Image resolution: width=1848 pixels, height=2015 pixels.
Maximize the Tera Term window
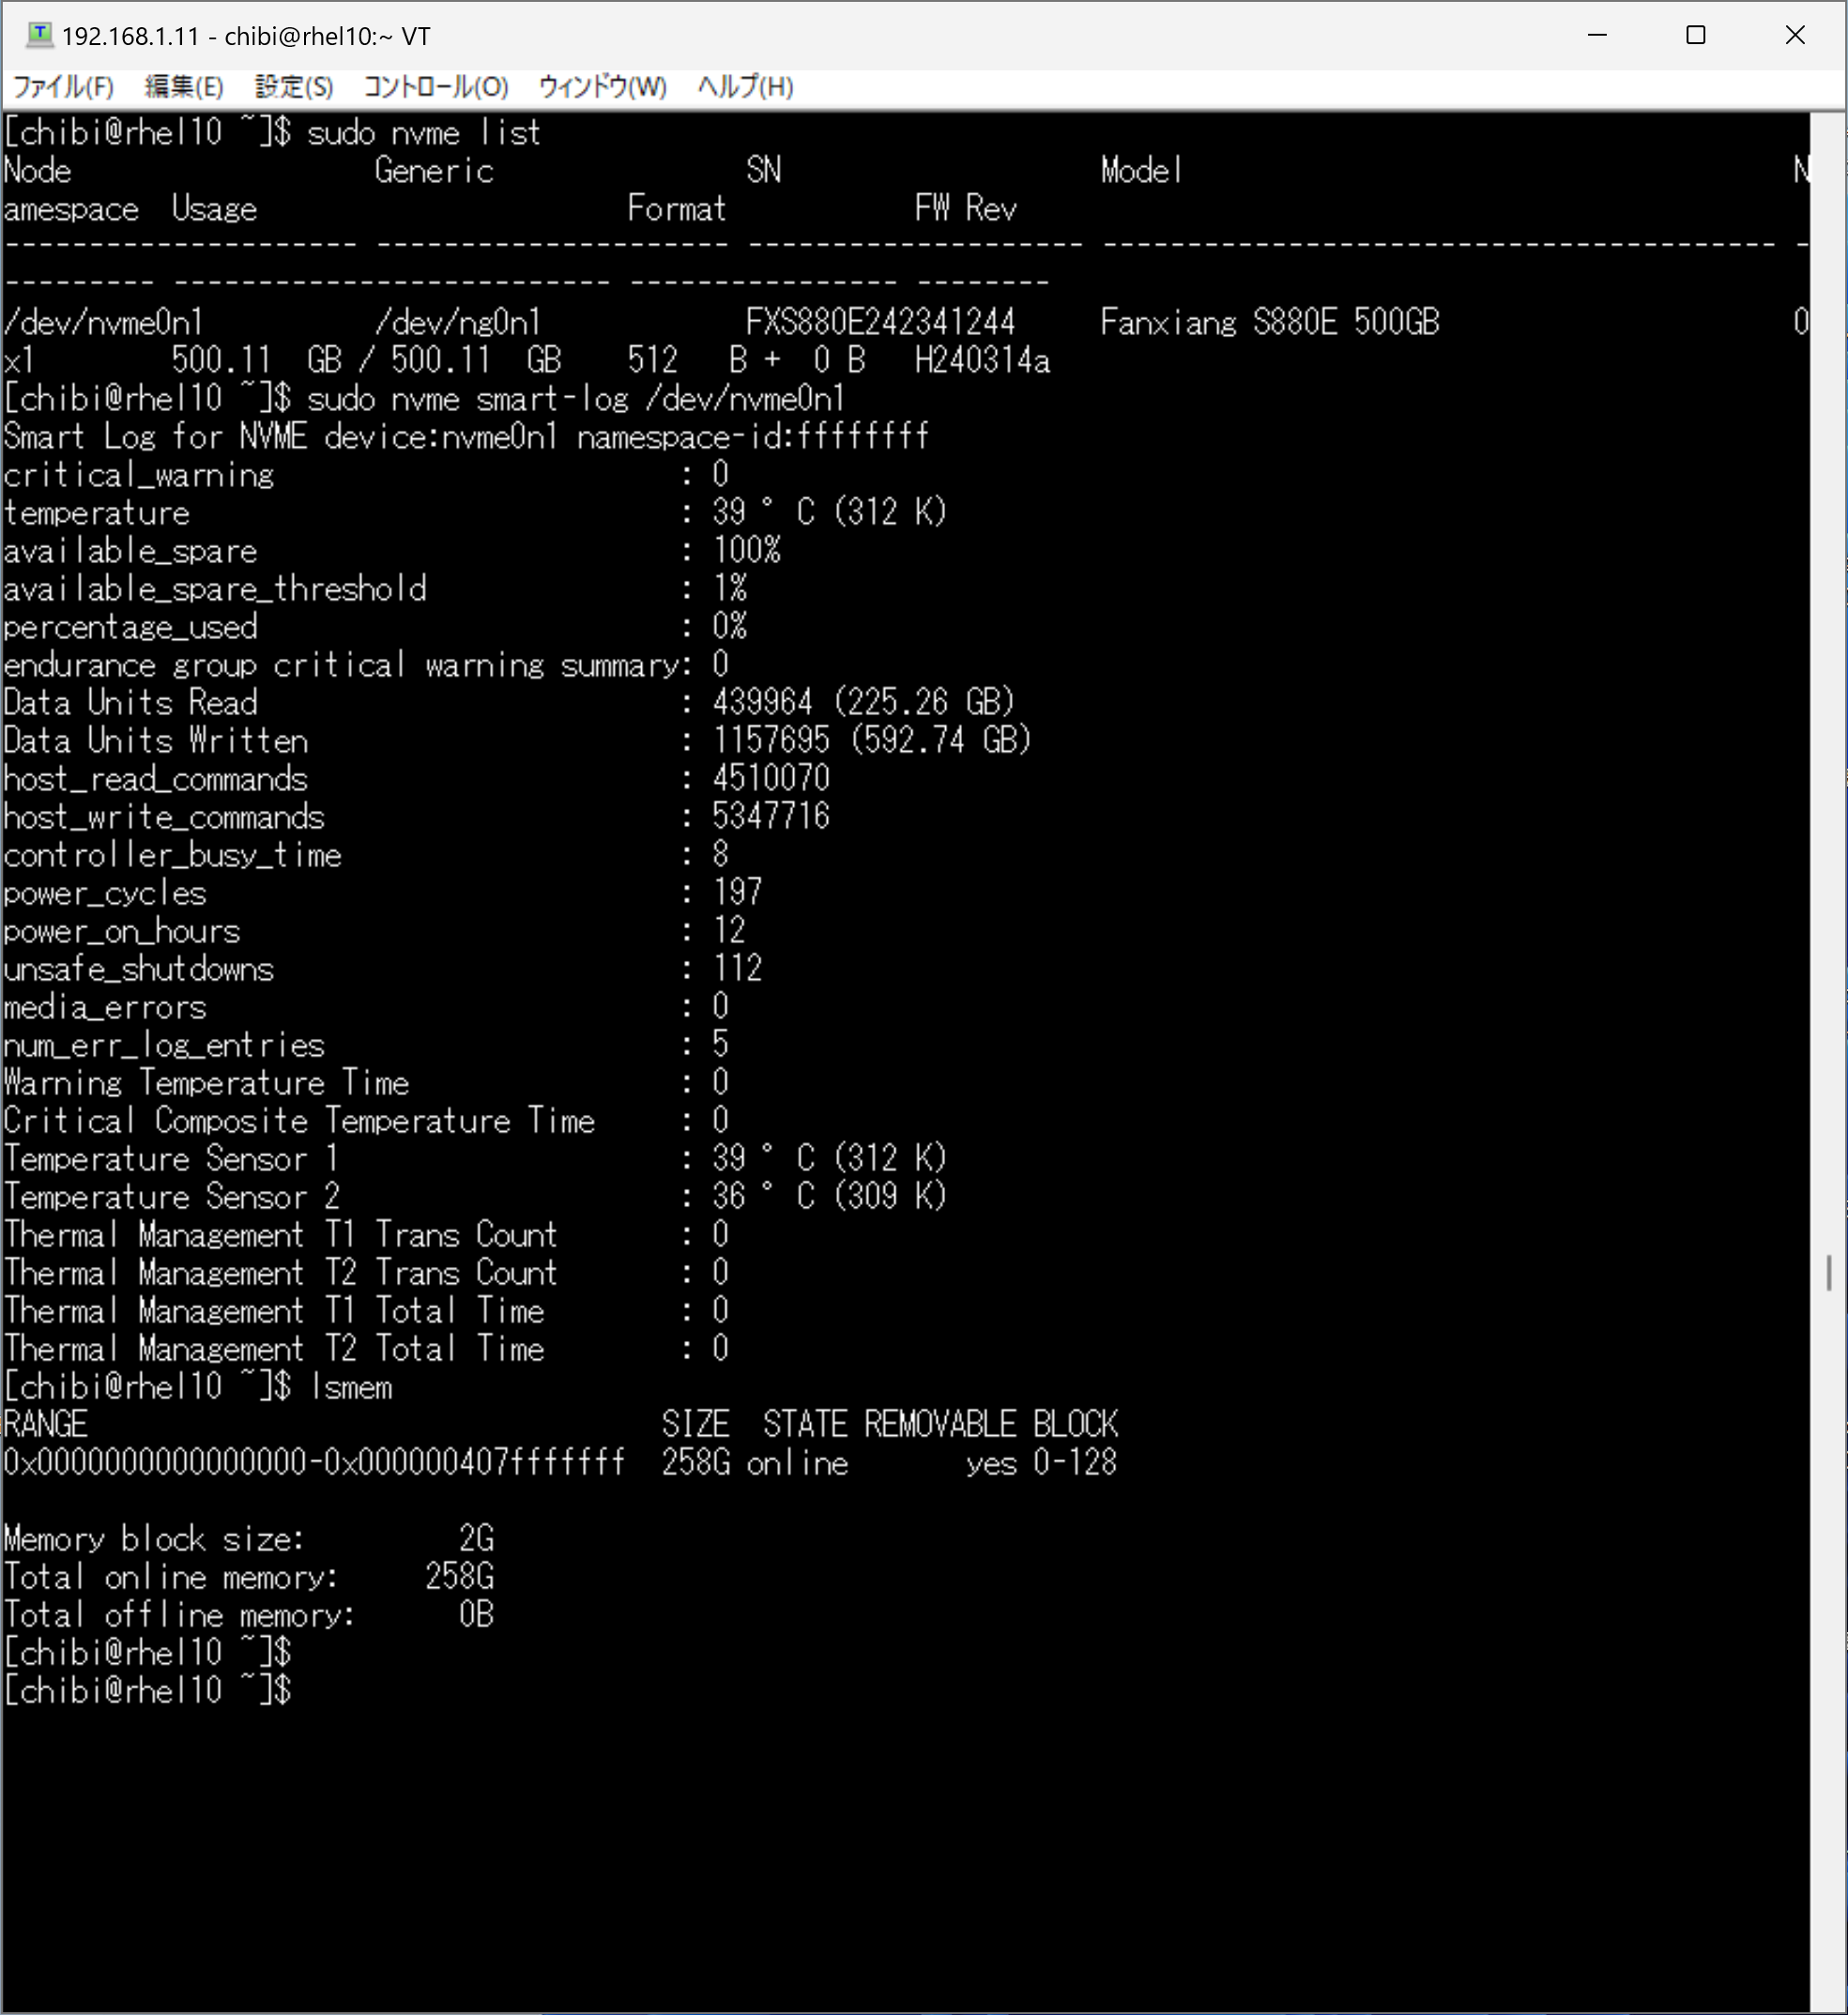(1696, 36)
